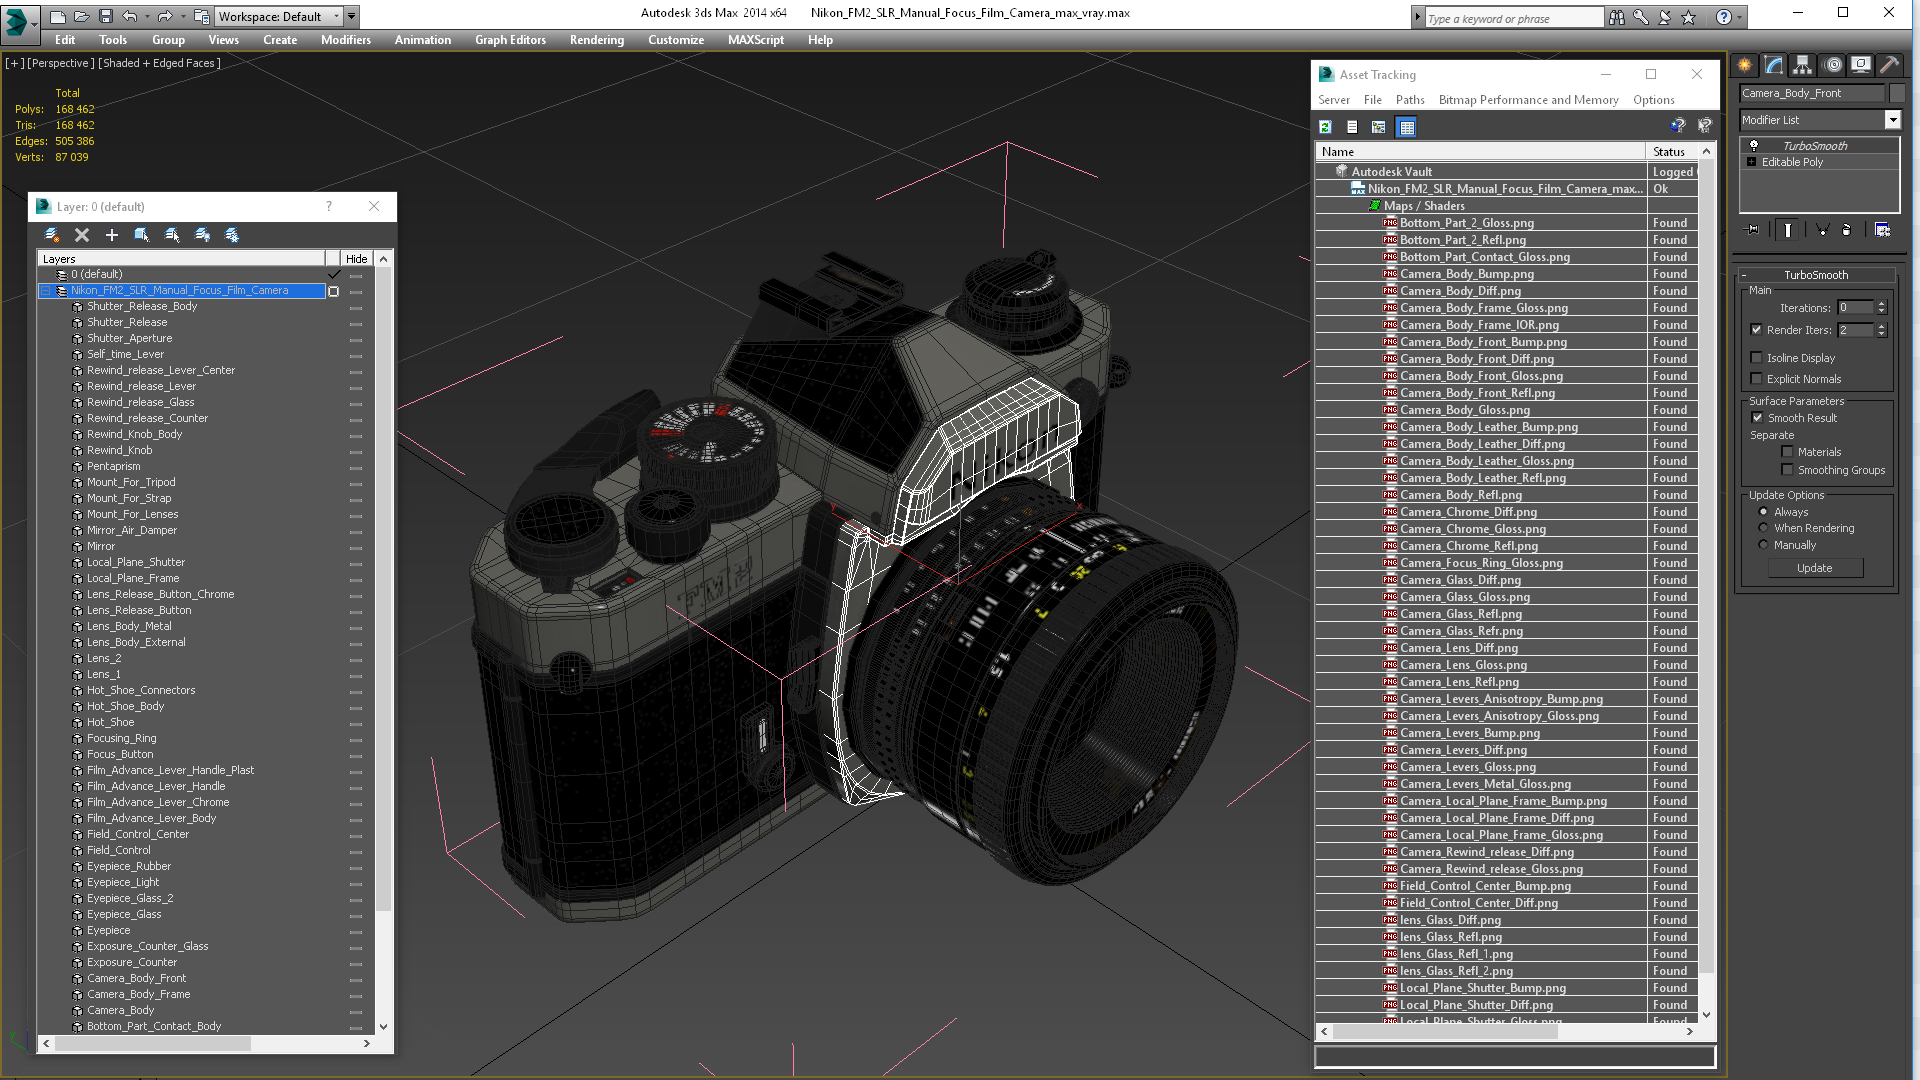
Task: Click the Delete Layer X icon
Action: pyautogui.click(x=82, y=235)
